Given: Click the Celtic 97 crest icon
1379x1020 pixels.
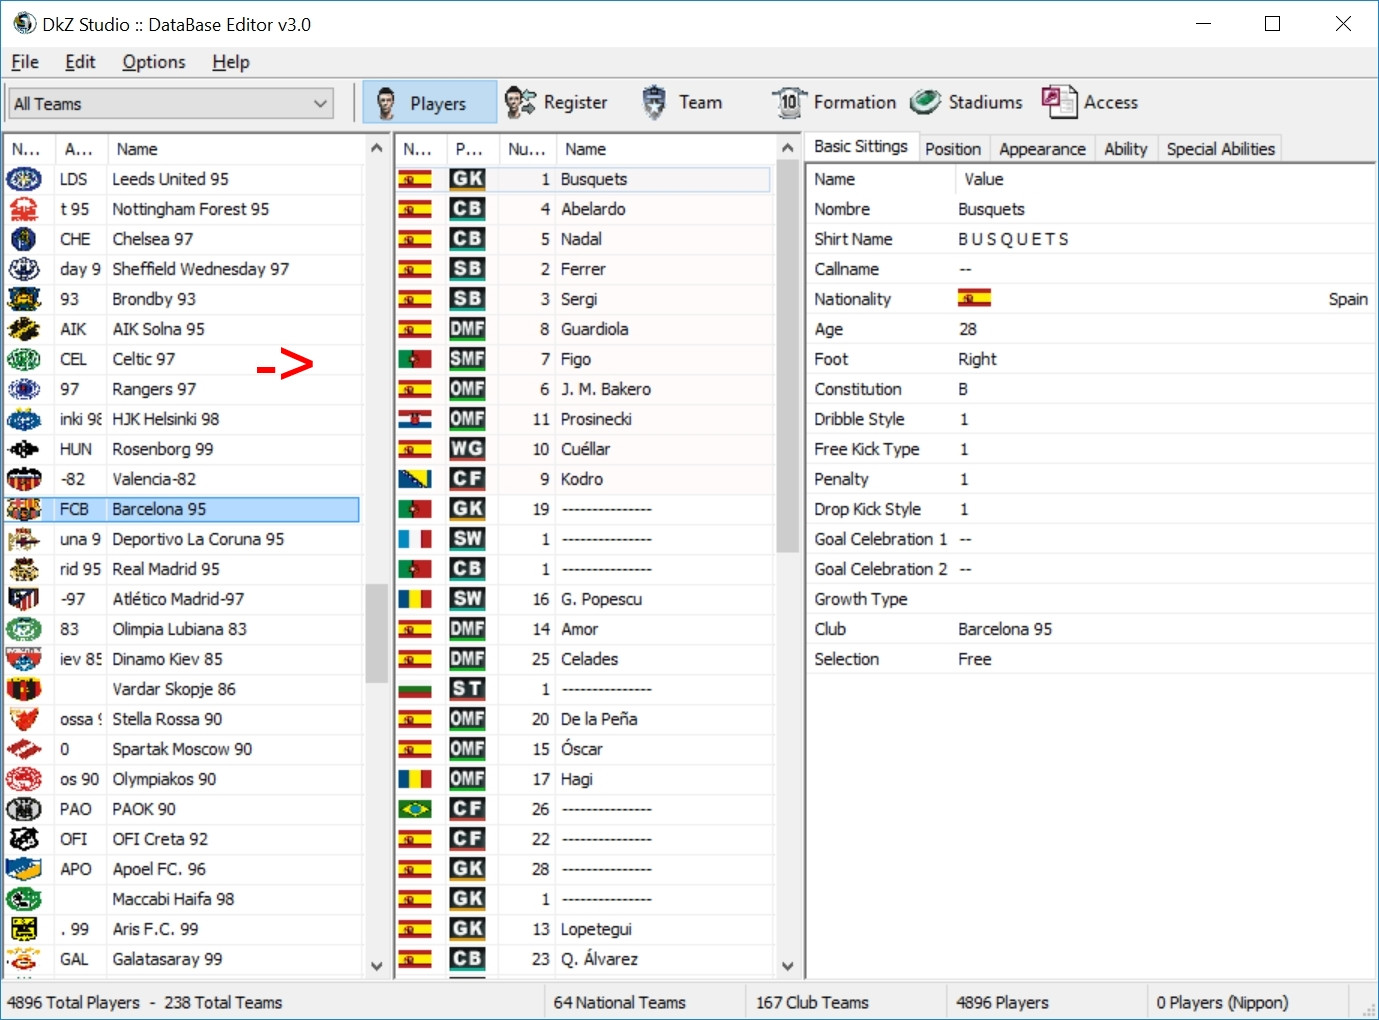Looking at the screenshot, I should [24, 359].
